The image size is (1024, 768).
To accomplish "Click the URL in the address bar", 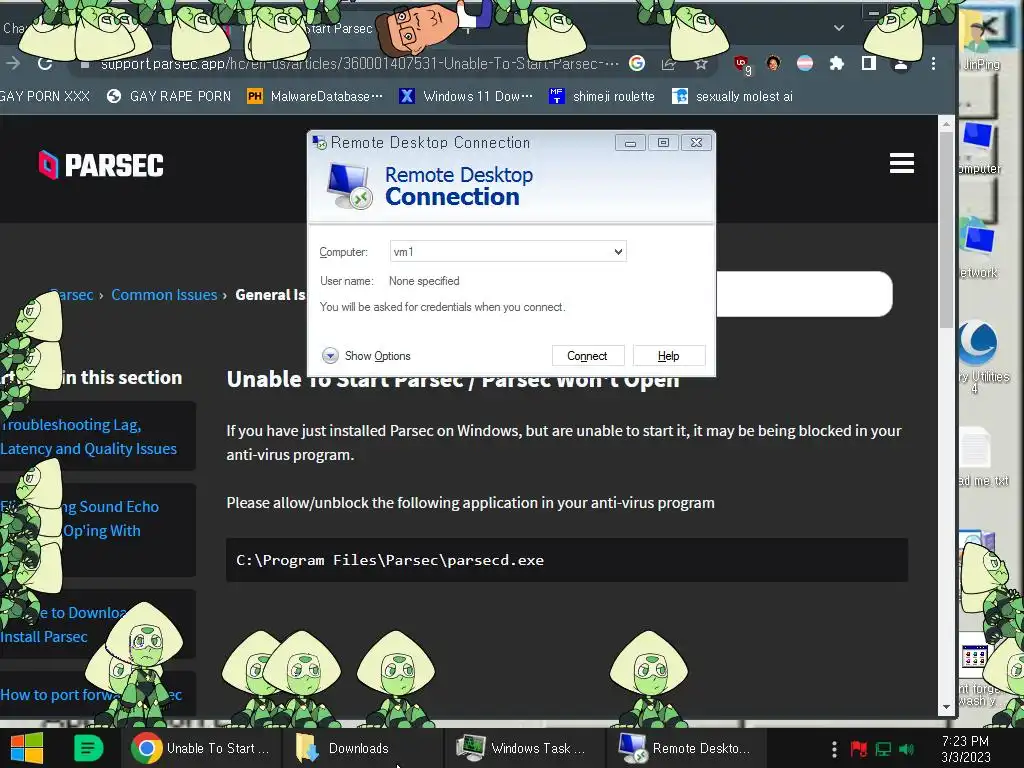I will pos(359,63).
